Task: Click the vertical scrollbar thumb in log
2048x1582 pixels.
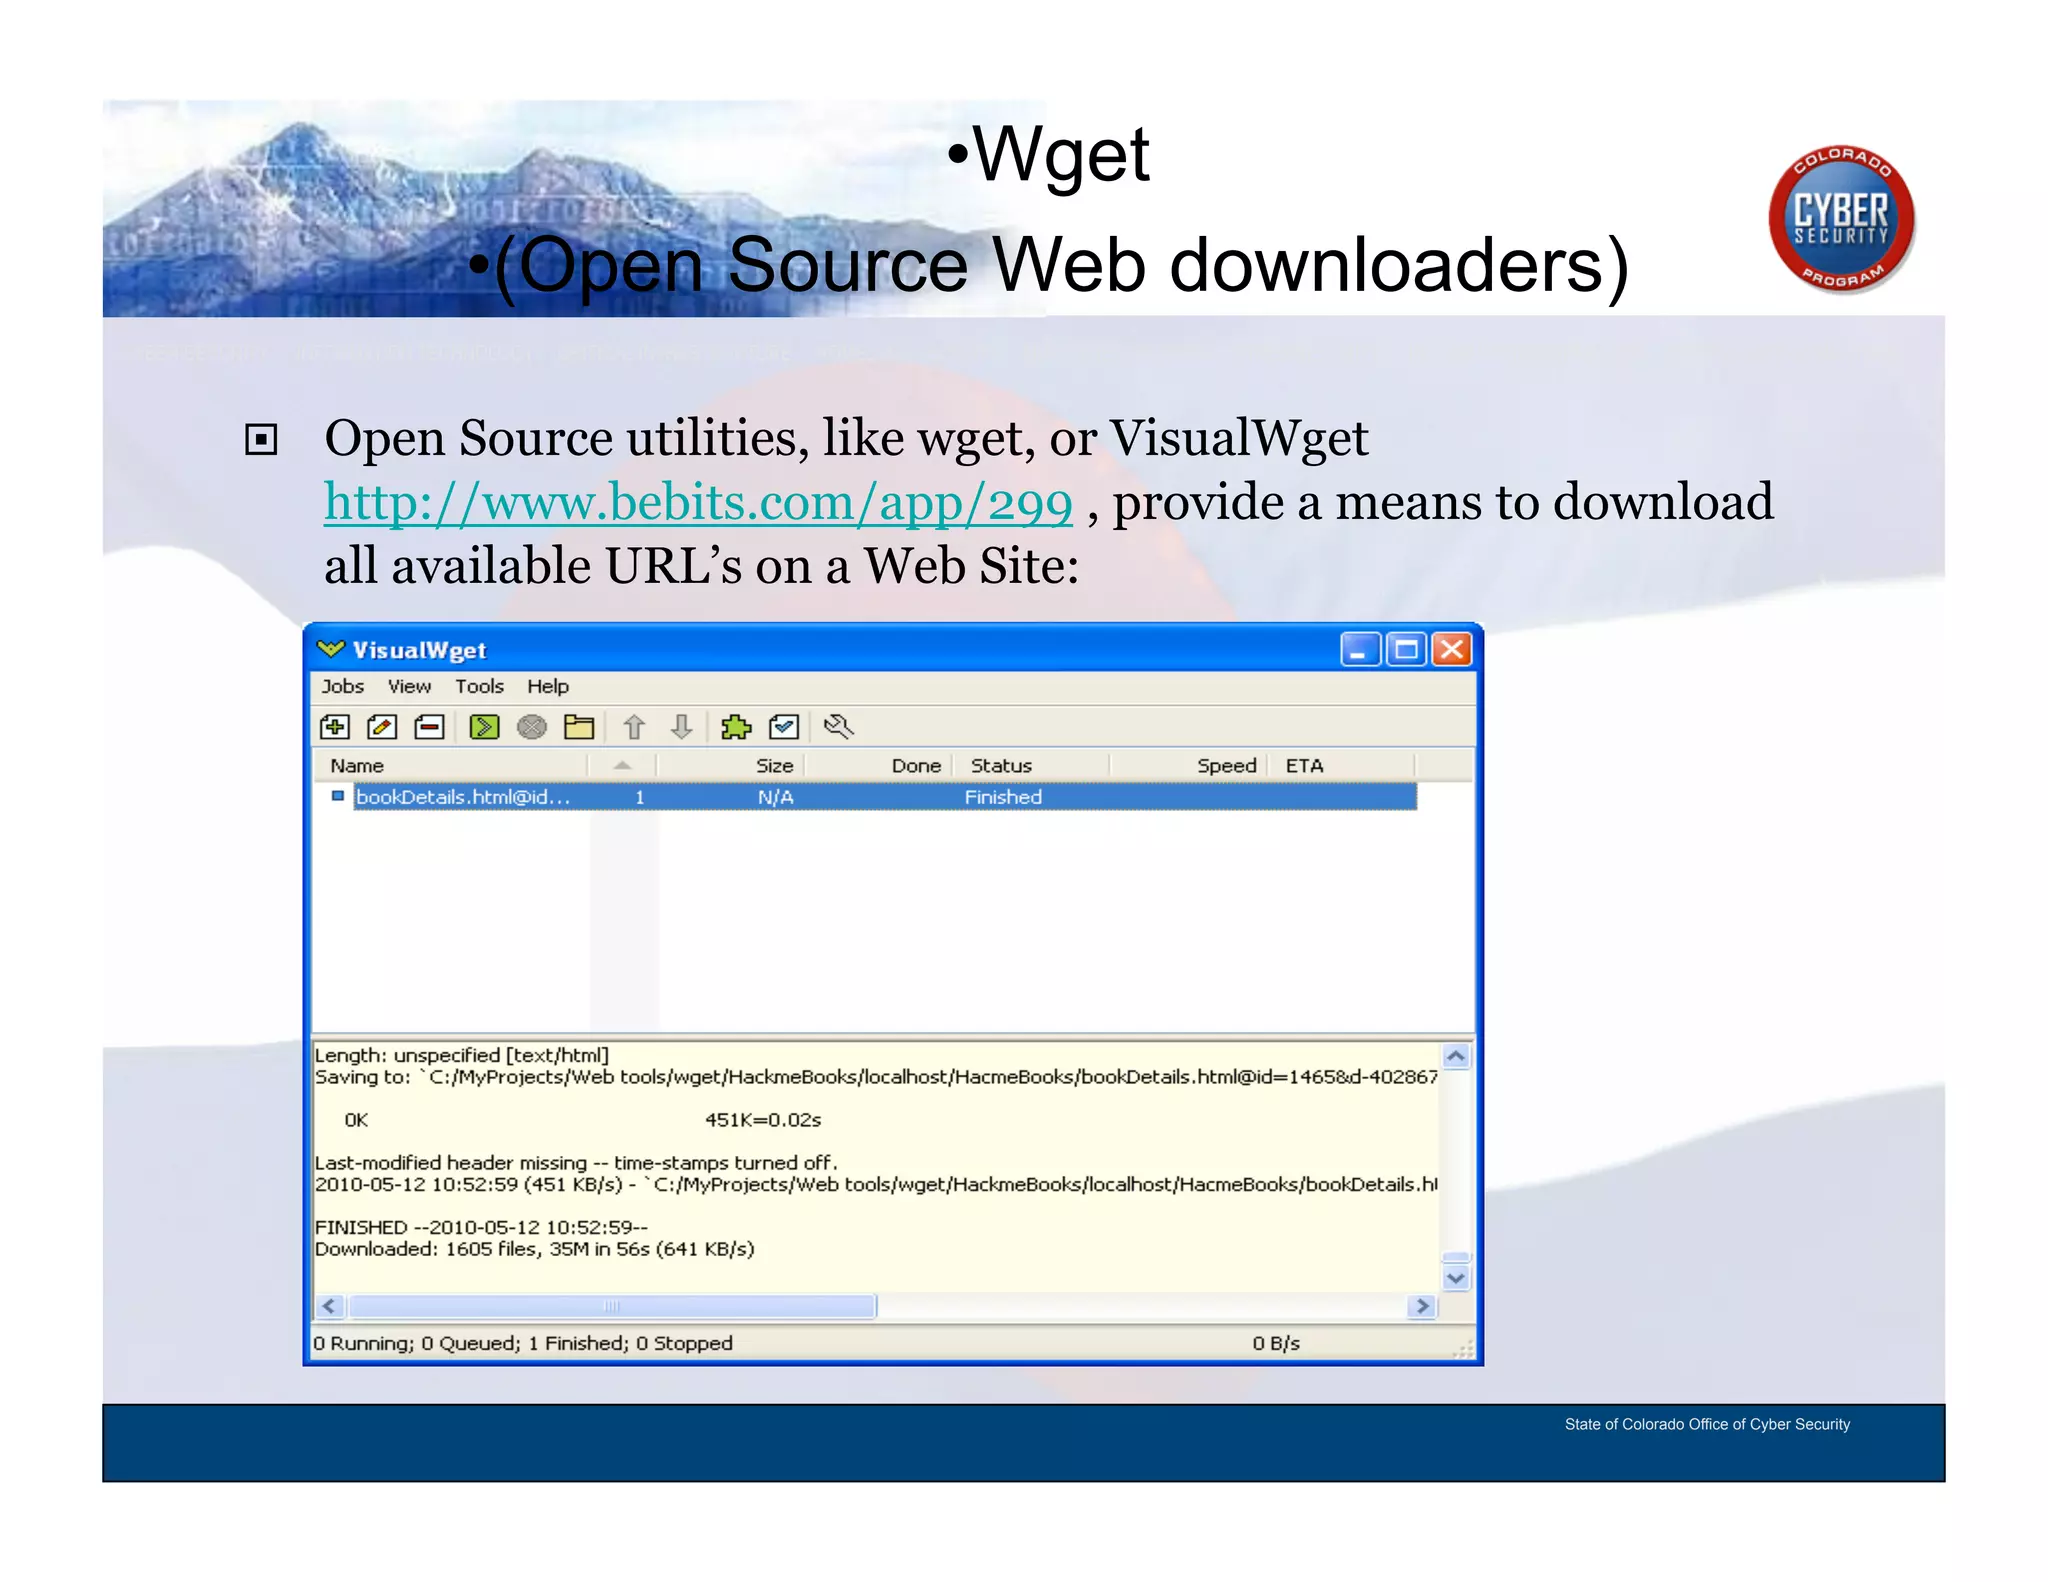Action: tap(1456, 1257)
